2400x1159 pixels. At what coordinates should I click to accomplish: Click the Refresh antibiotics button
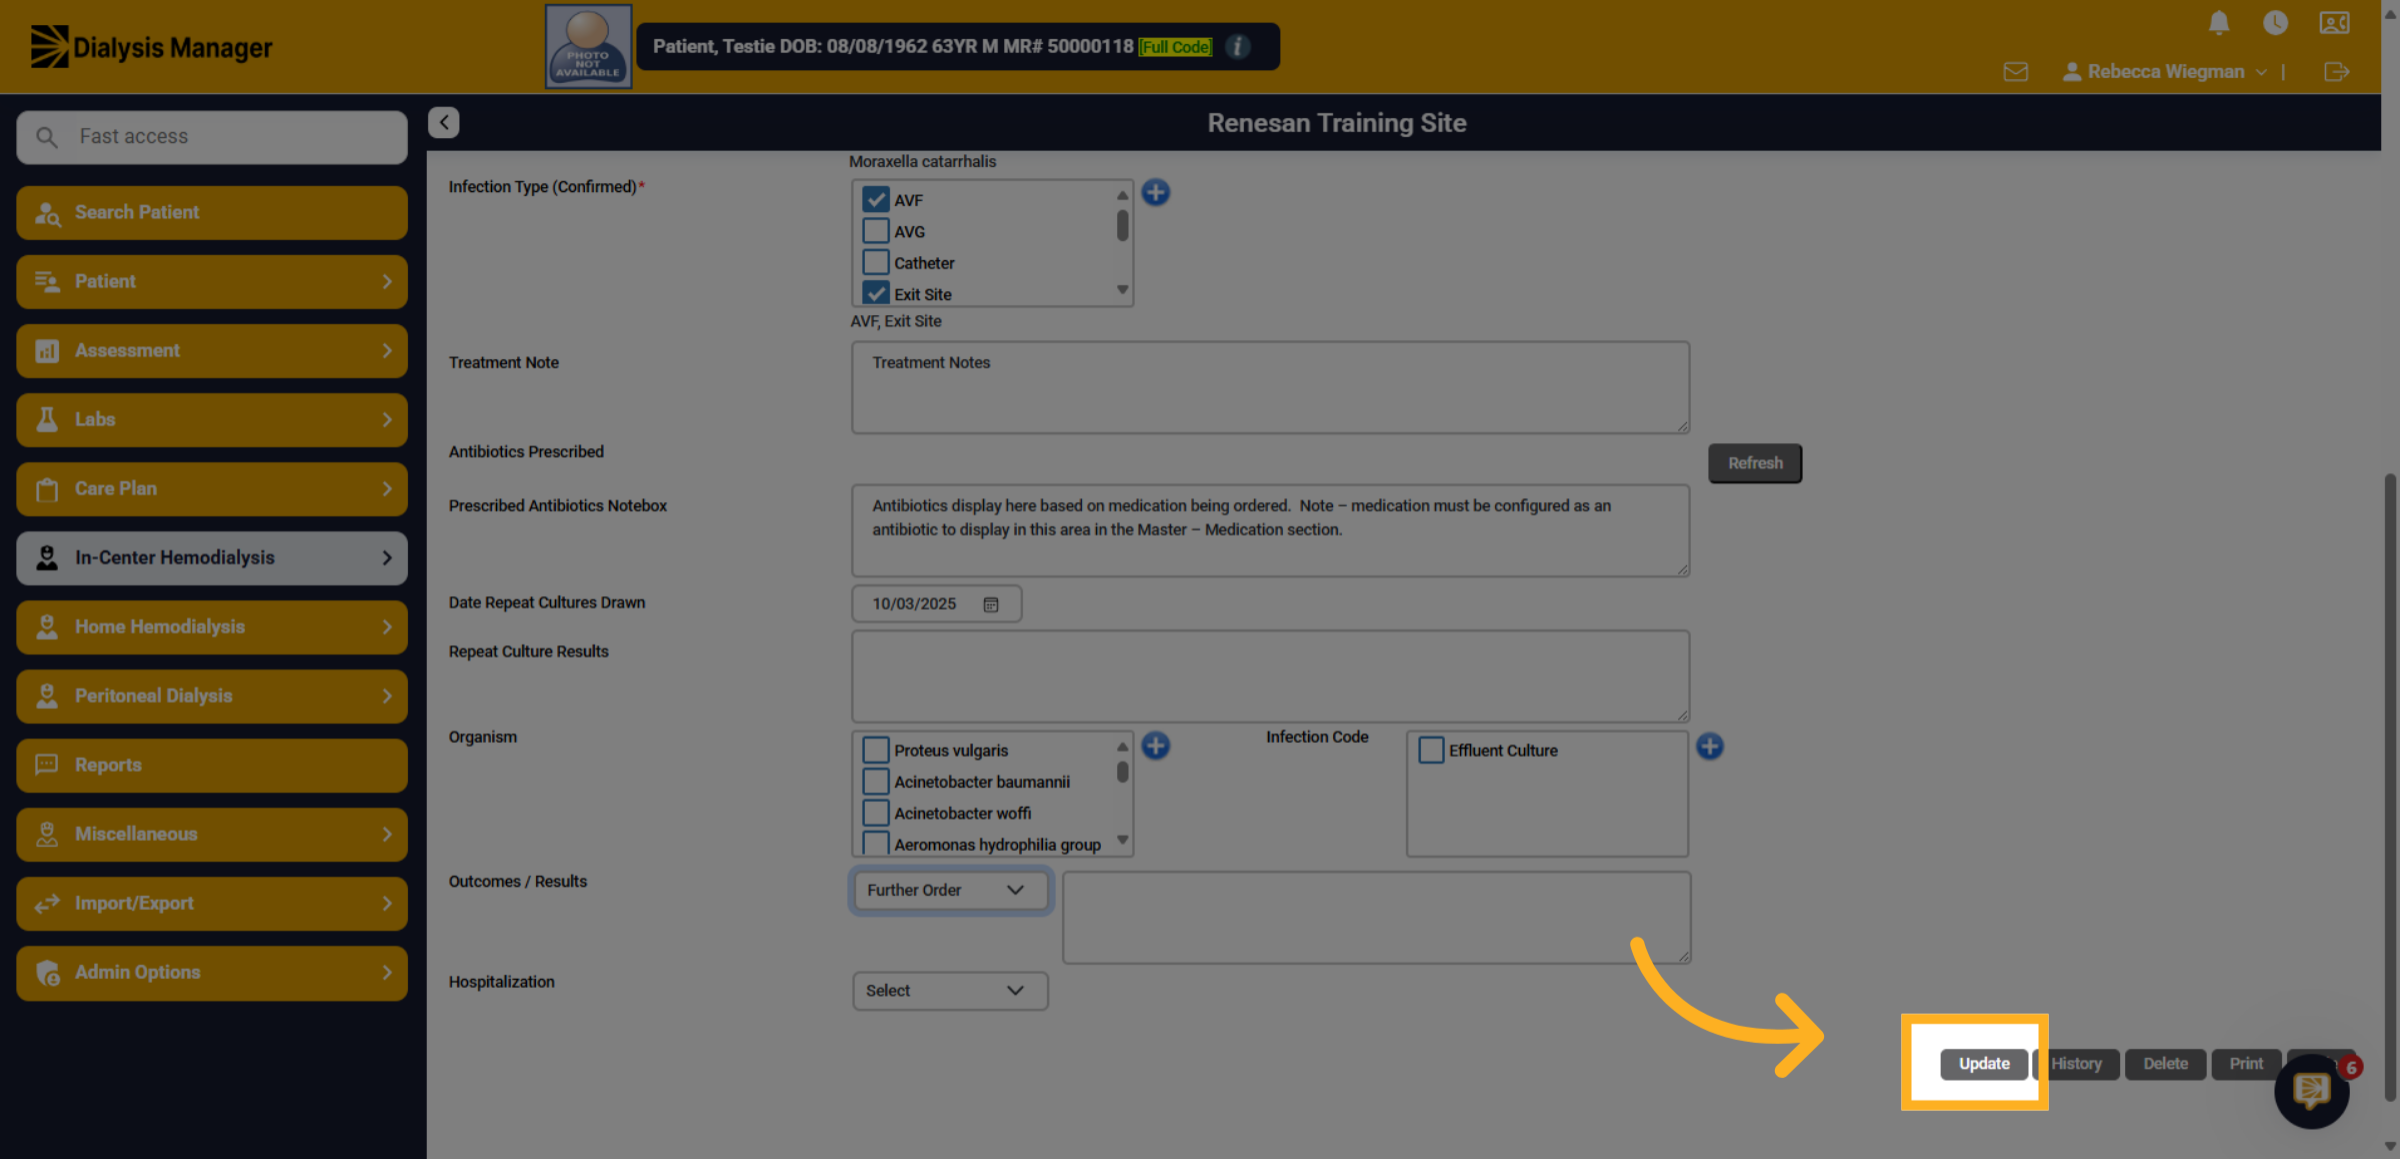pos(1755,463)
